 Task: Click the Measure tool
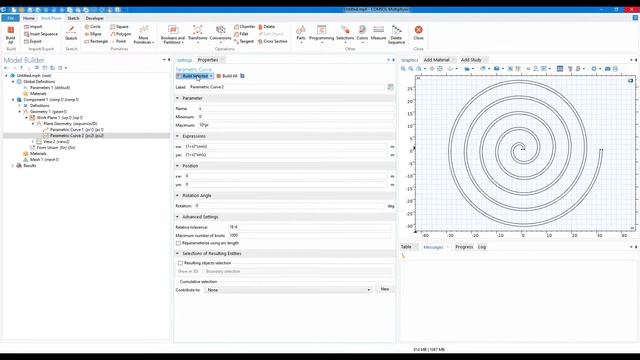pos(378,33)
